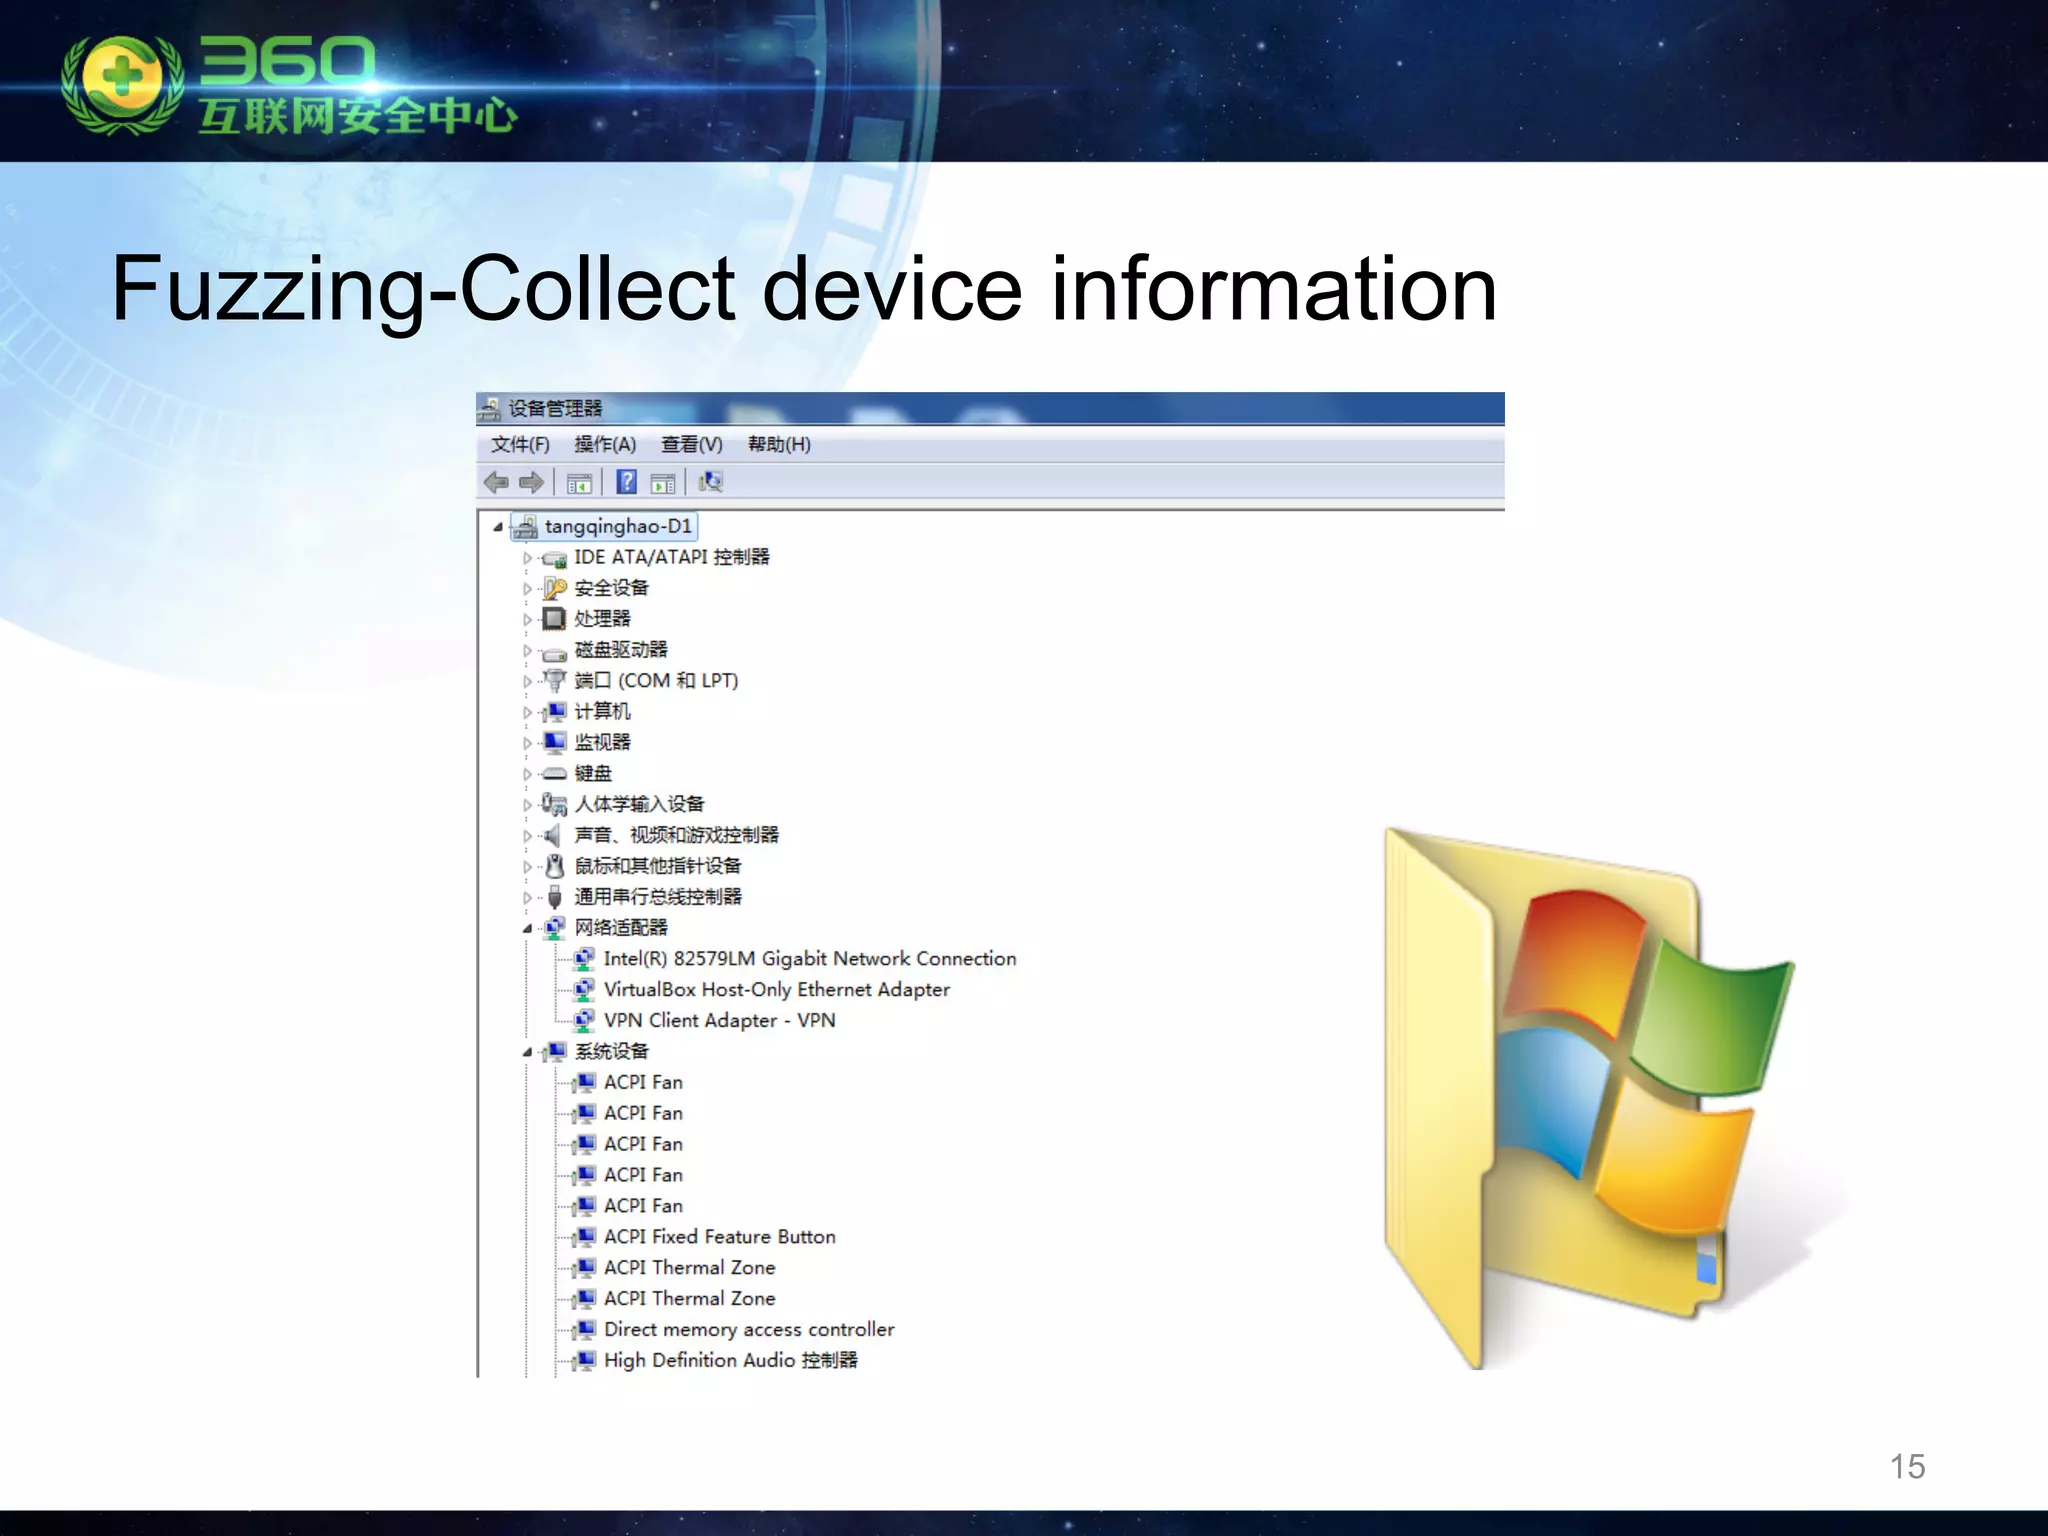Click the large Windows folder image
The height and width of the screenshot is (1536, 2048).
tap(1588, 1098)
